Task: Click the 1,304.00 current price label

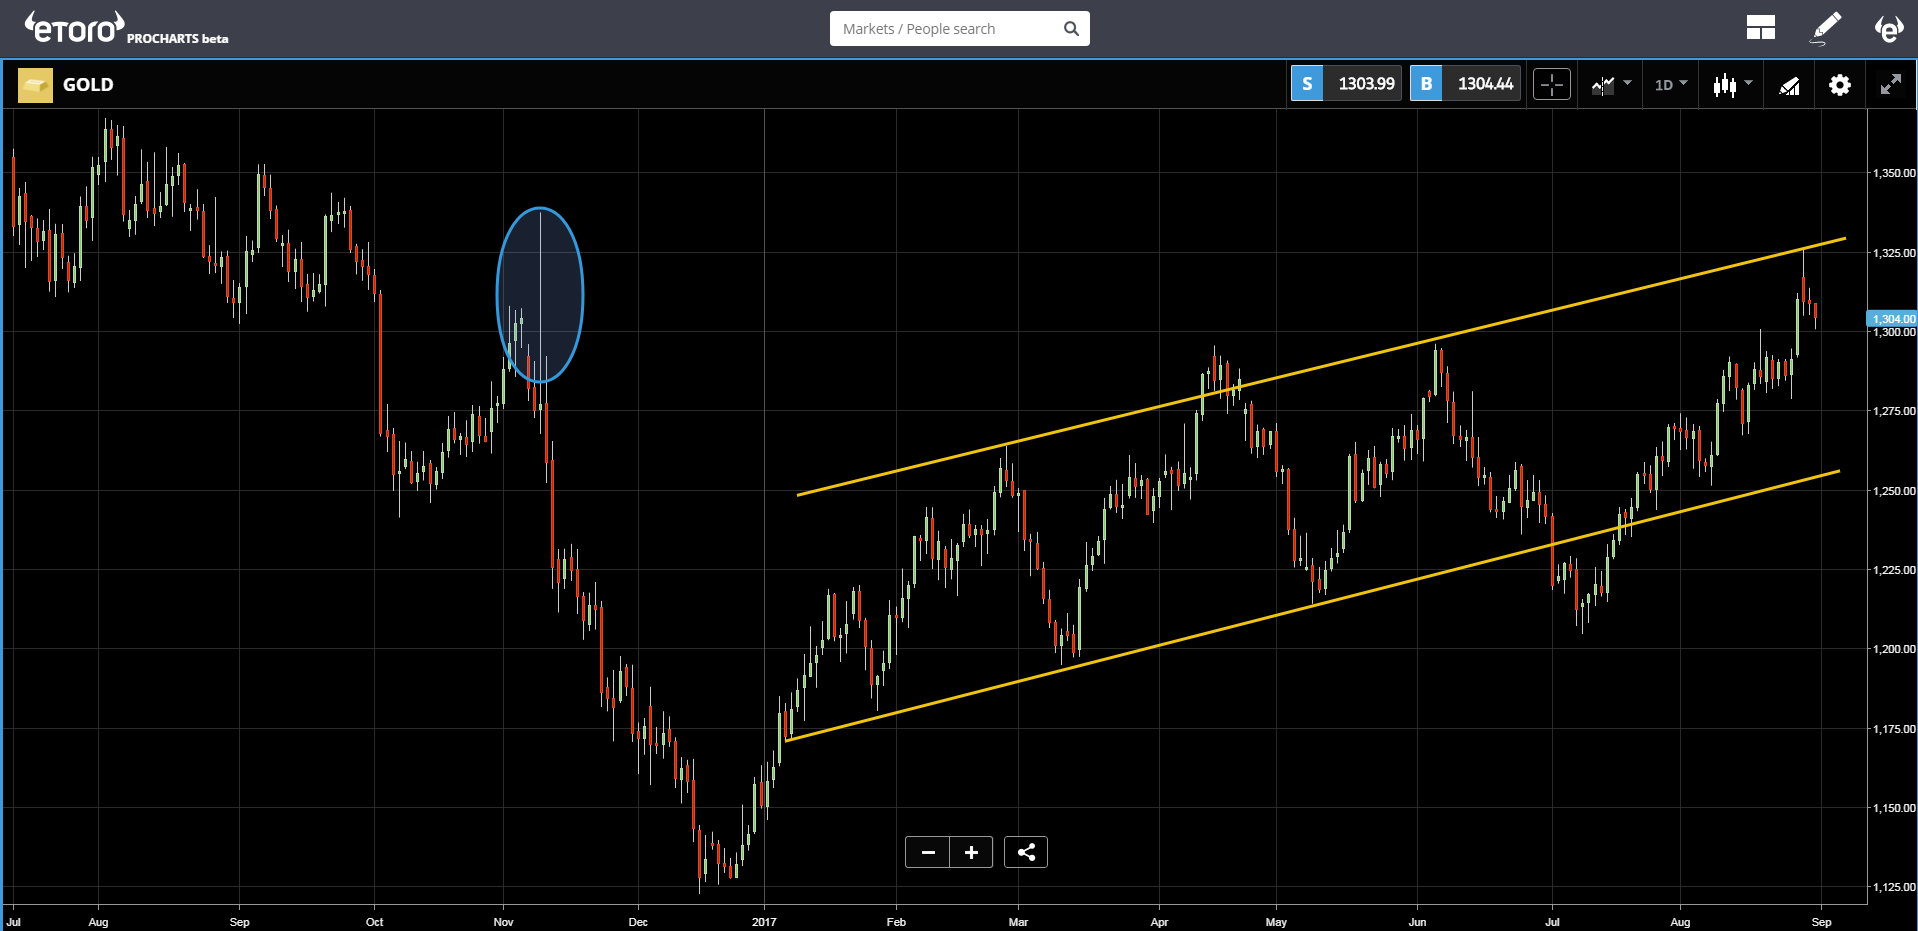Action: pos(1892,319)
